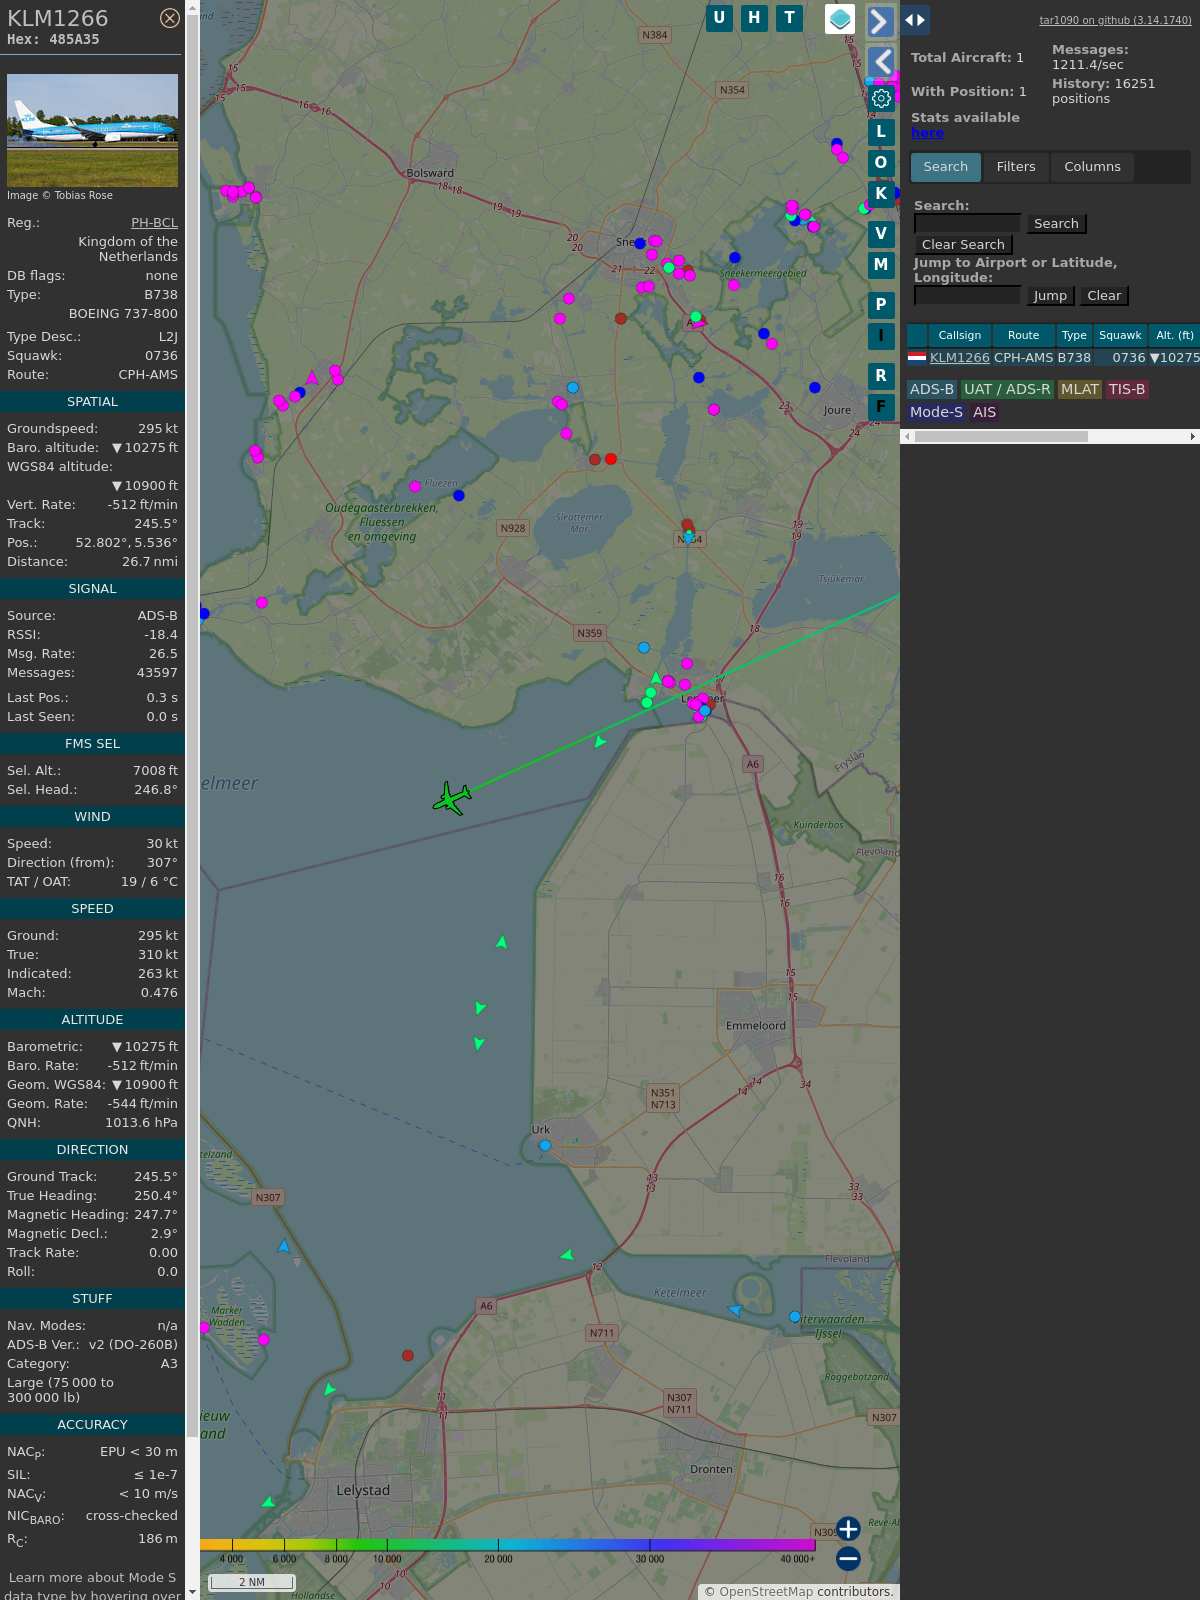
Task: Select KLM1266 callsign in aircraft table
Action: (x=960, y=358)
